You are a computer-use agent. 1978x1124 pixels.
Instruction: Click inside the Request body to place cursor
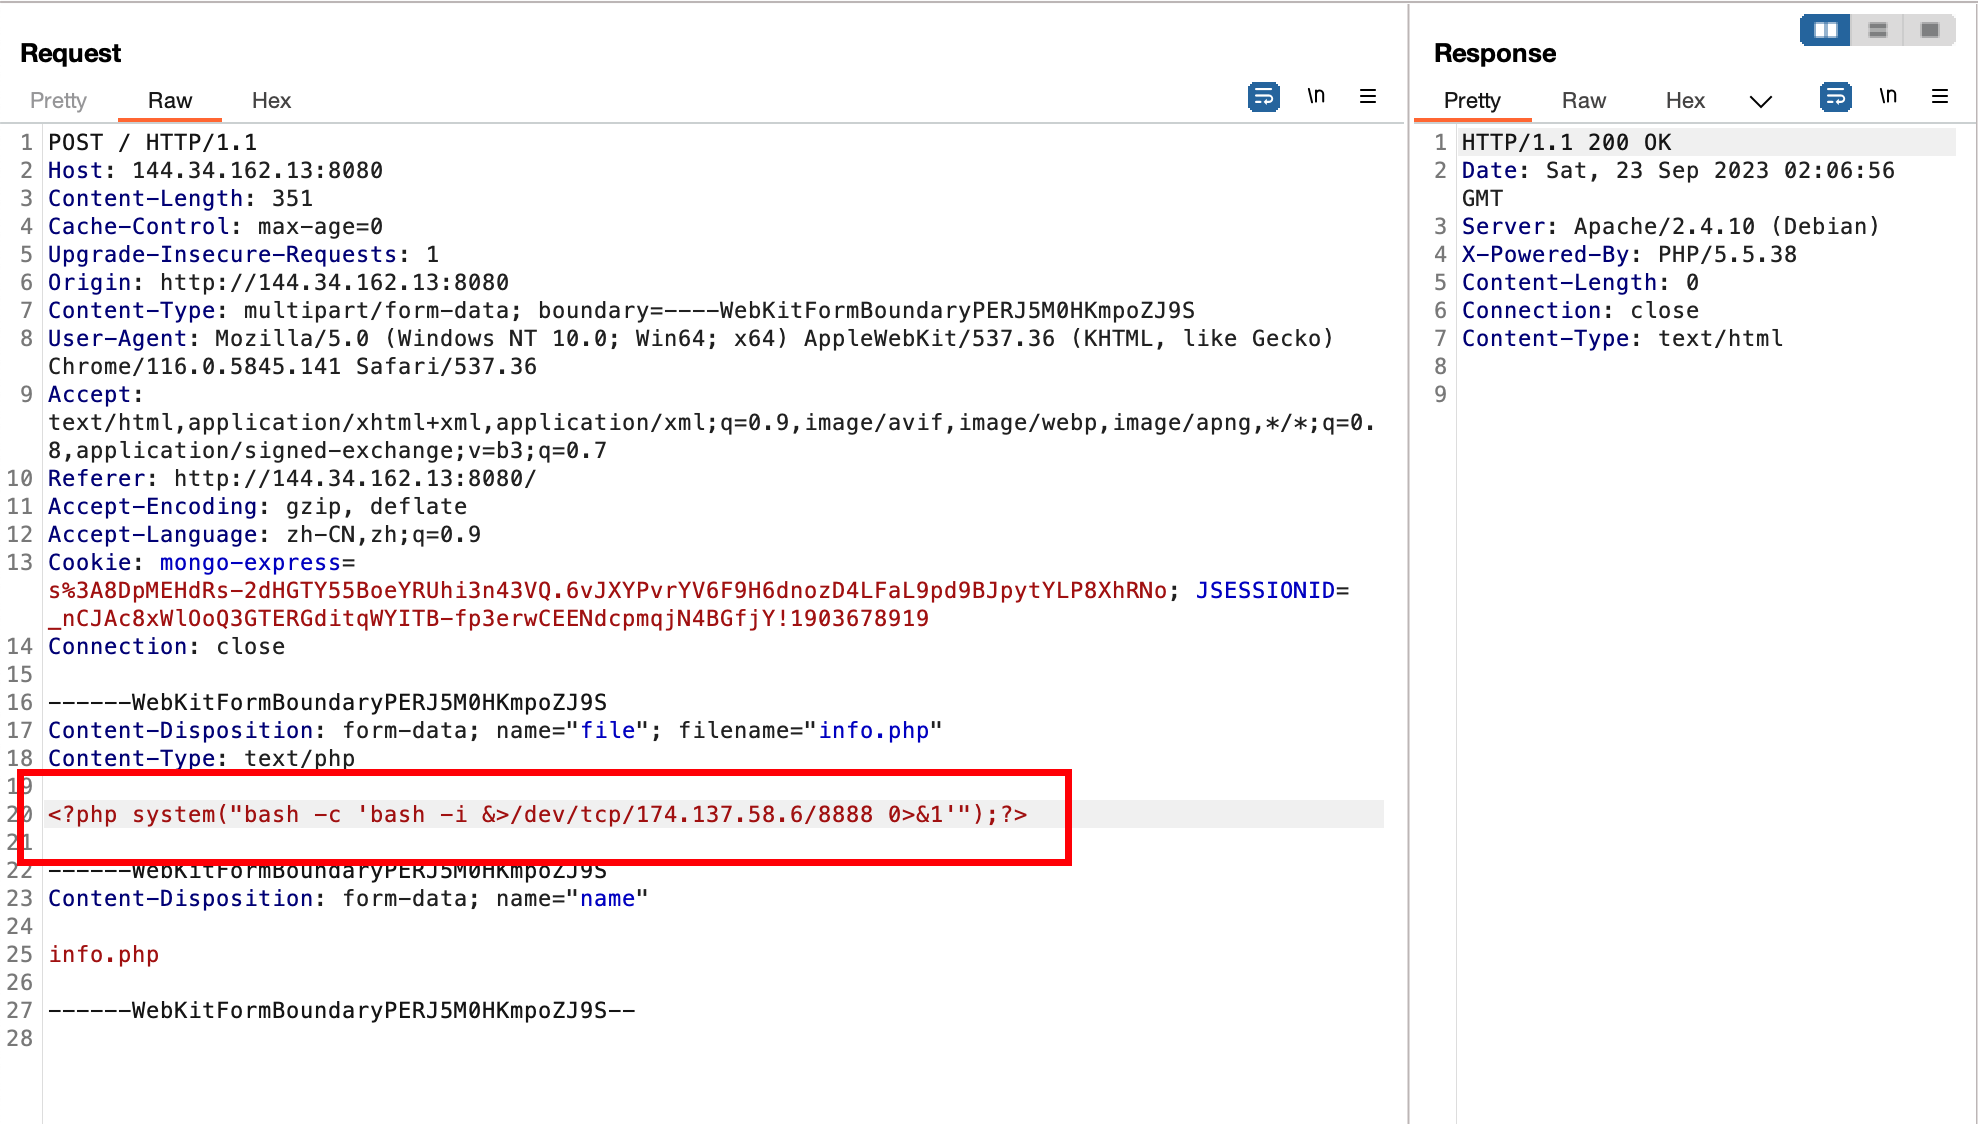400,954
